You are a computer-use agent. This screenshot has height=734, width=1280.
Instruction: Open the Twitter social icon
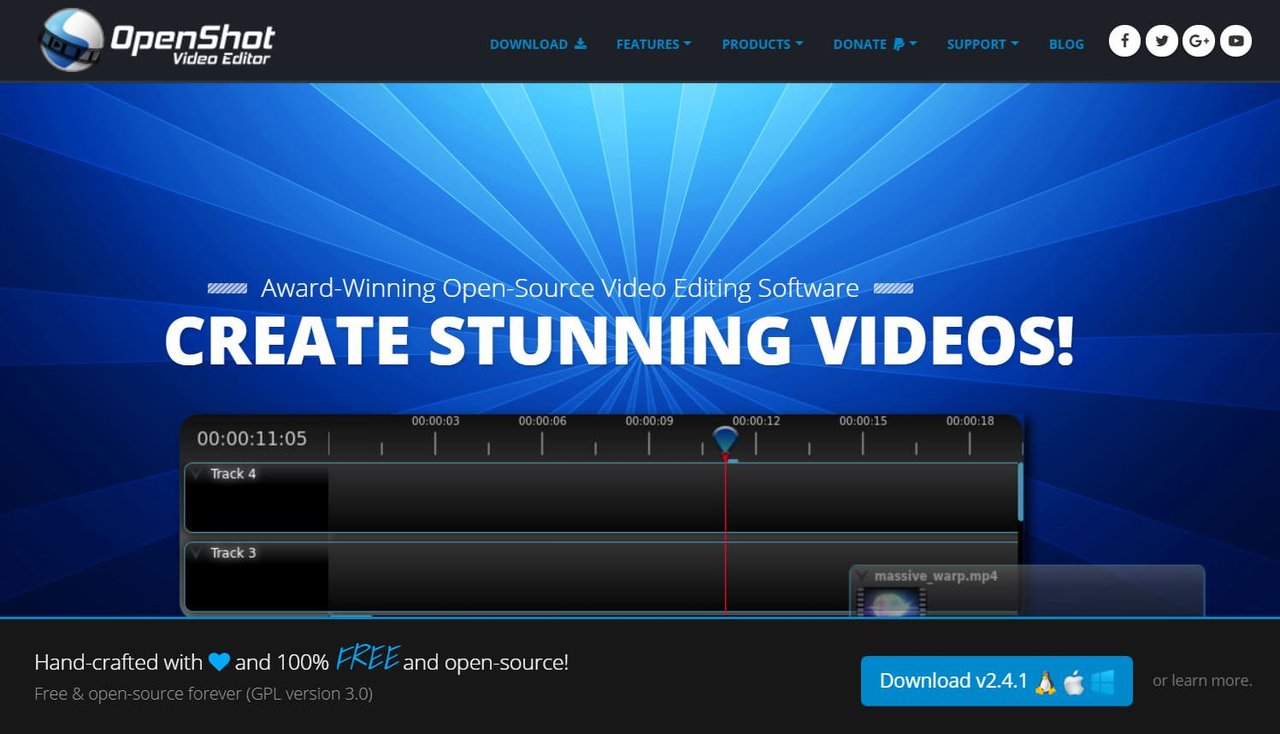pos(1162,41)
